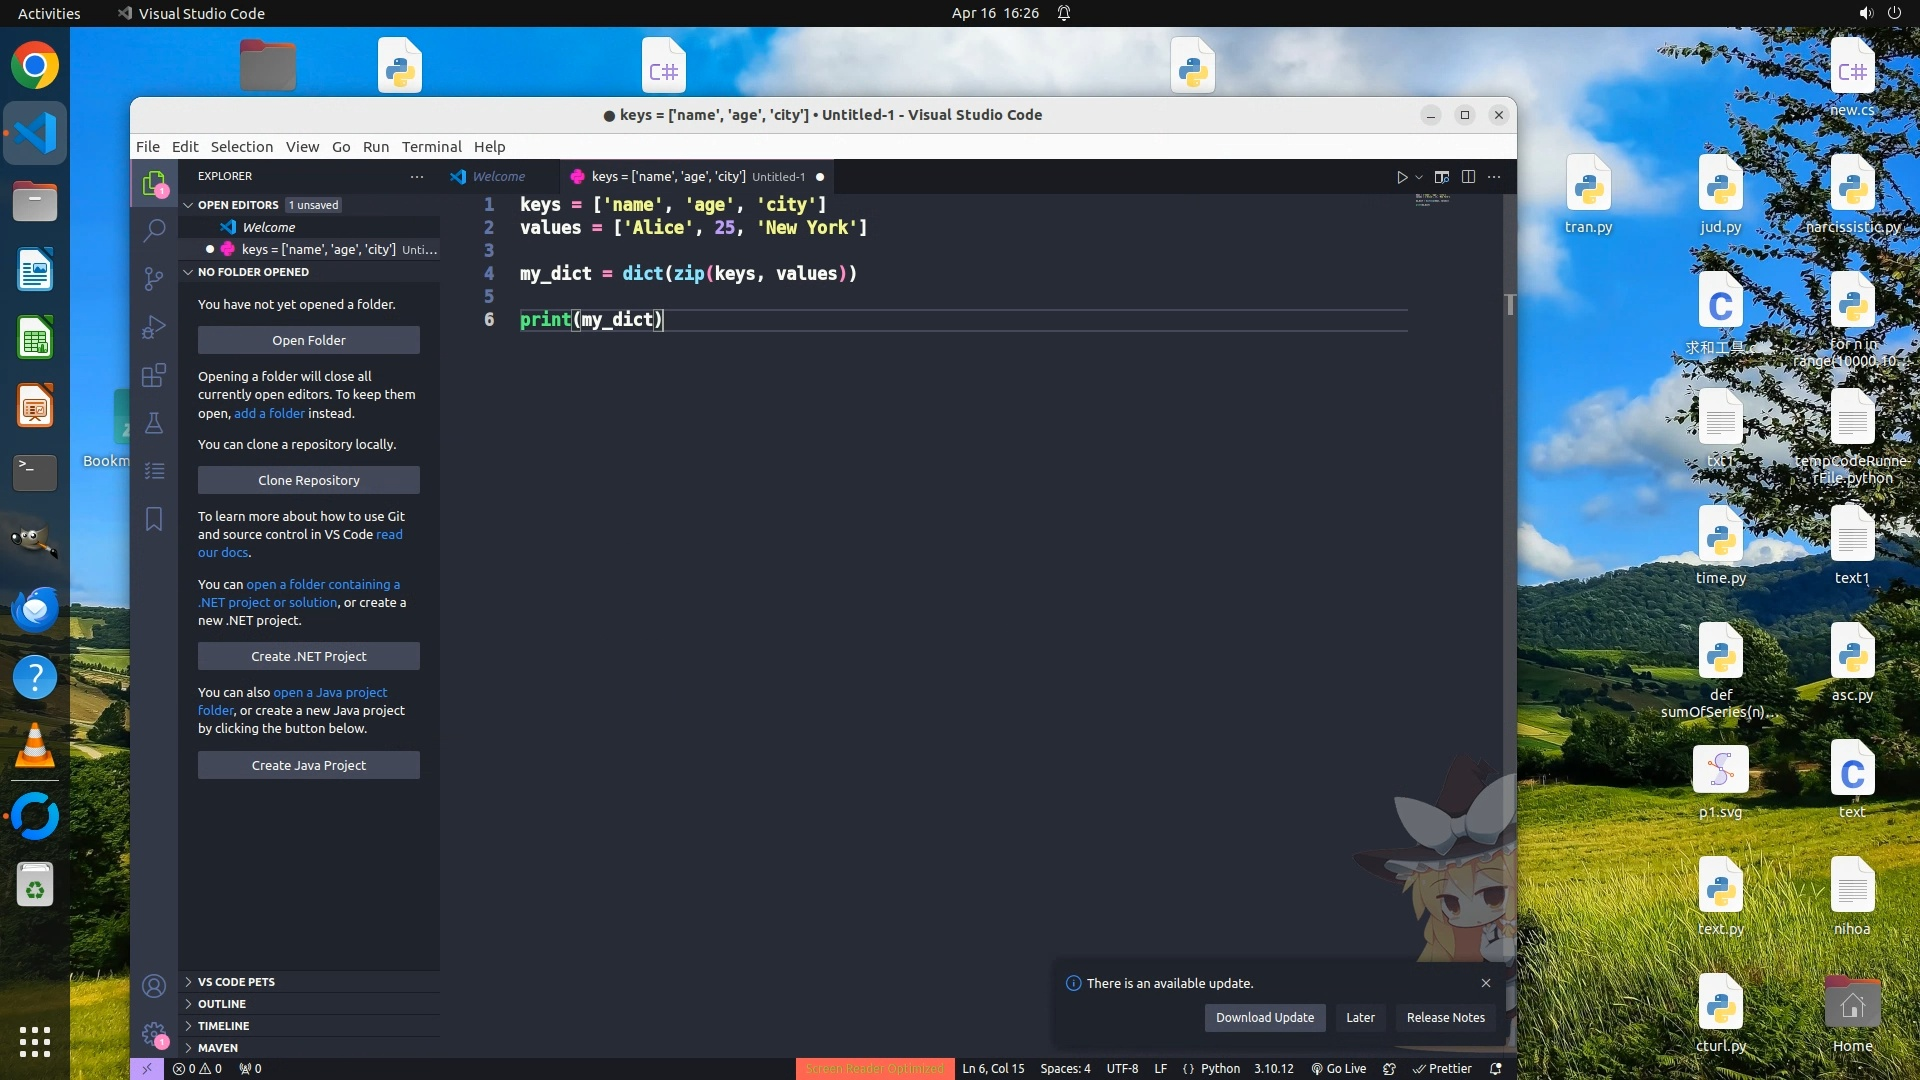This screenshot has height=1080, width=1920.
Task: Open the Testing flask view
Action: 154,423
